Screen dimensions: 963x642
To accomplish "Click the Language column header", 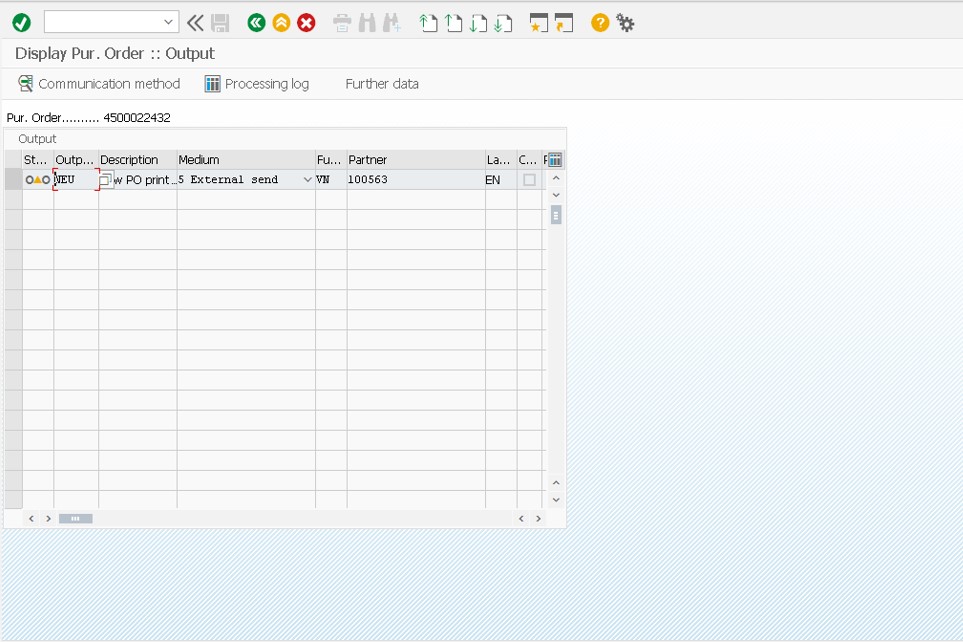I will click(501, 160).
